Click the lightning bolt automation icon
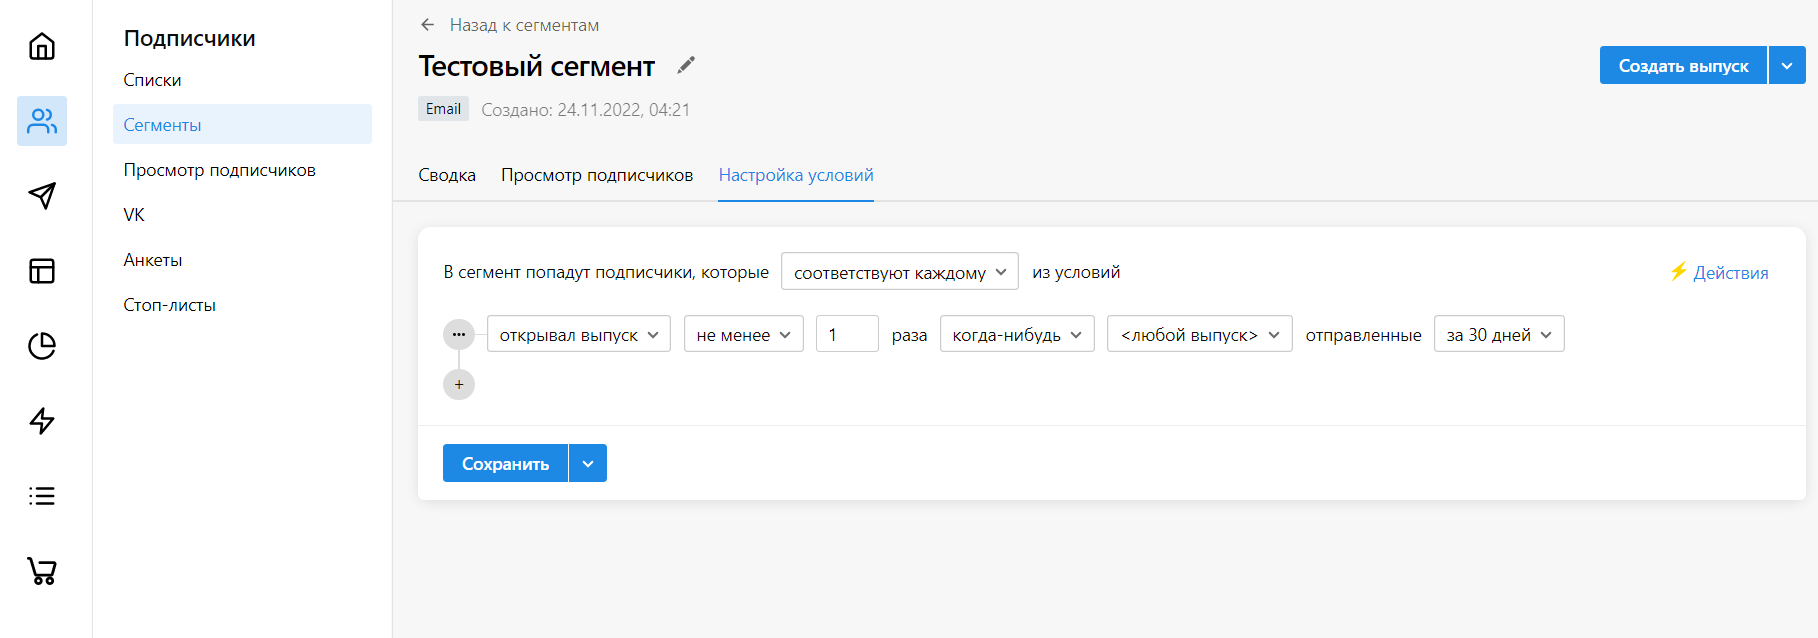 tap(42, 421)
